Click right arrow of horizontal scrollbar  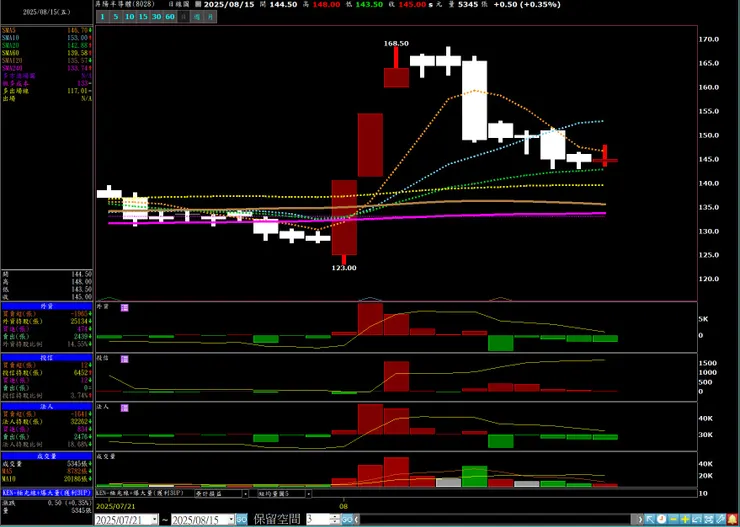(640, 519)
